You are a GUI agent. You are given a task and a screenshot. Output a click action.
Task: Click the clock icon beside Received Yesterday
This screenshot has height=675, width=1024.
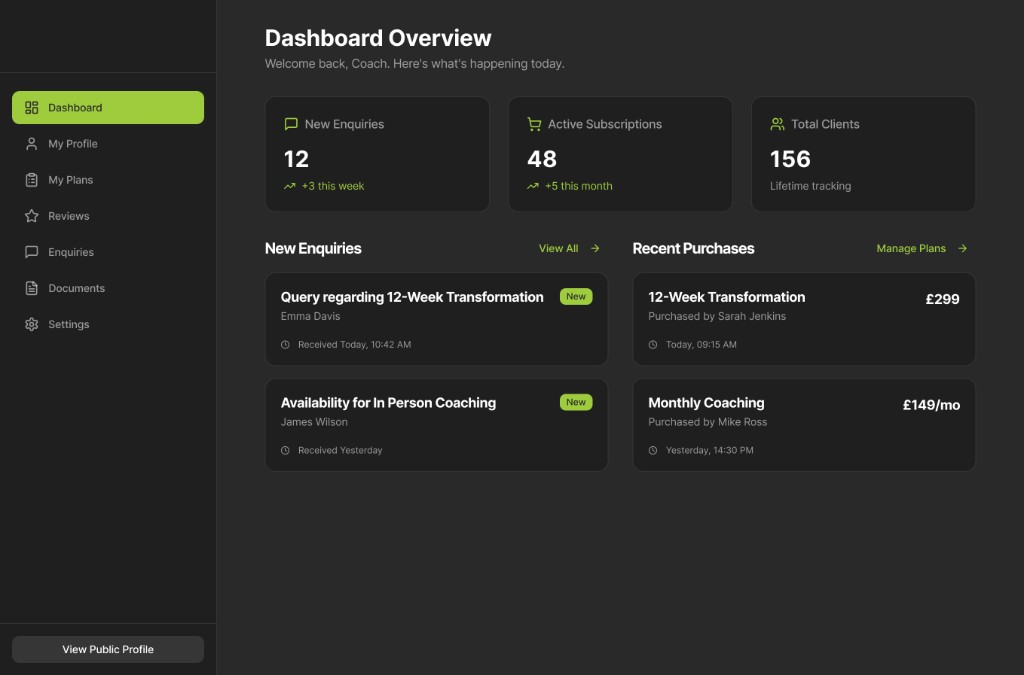(285, 450)
